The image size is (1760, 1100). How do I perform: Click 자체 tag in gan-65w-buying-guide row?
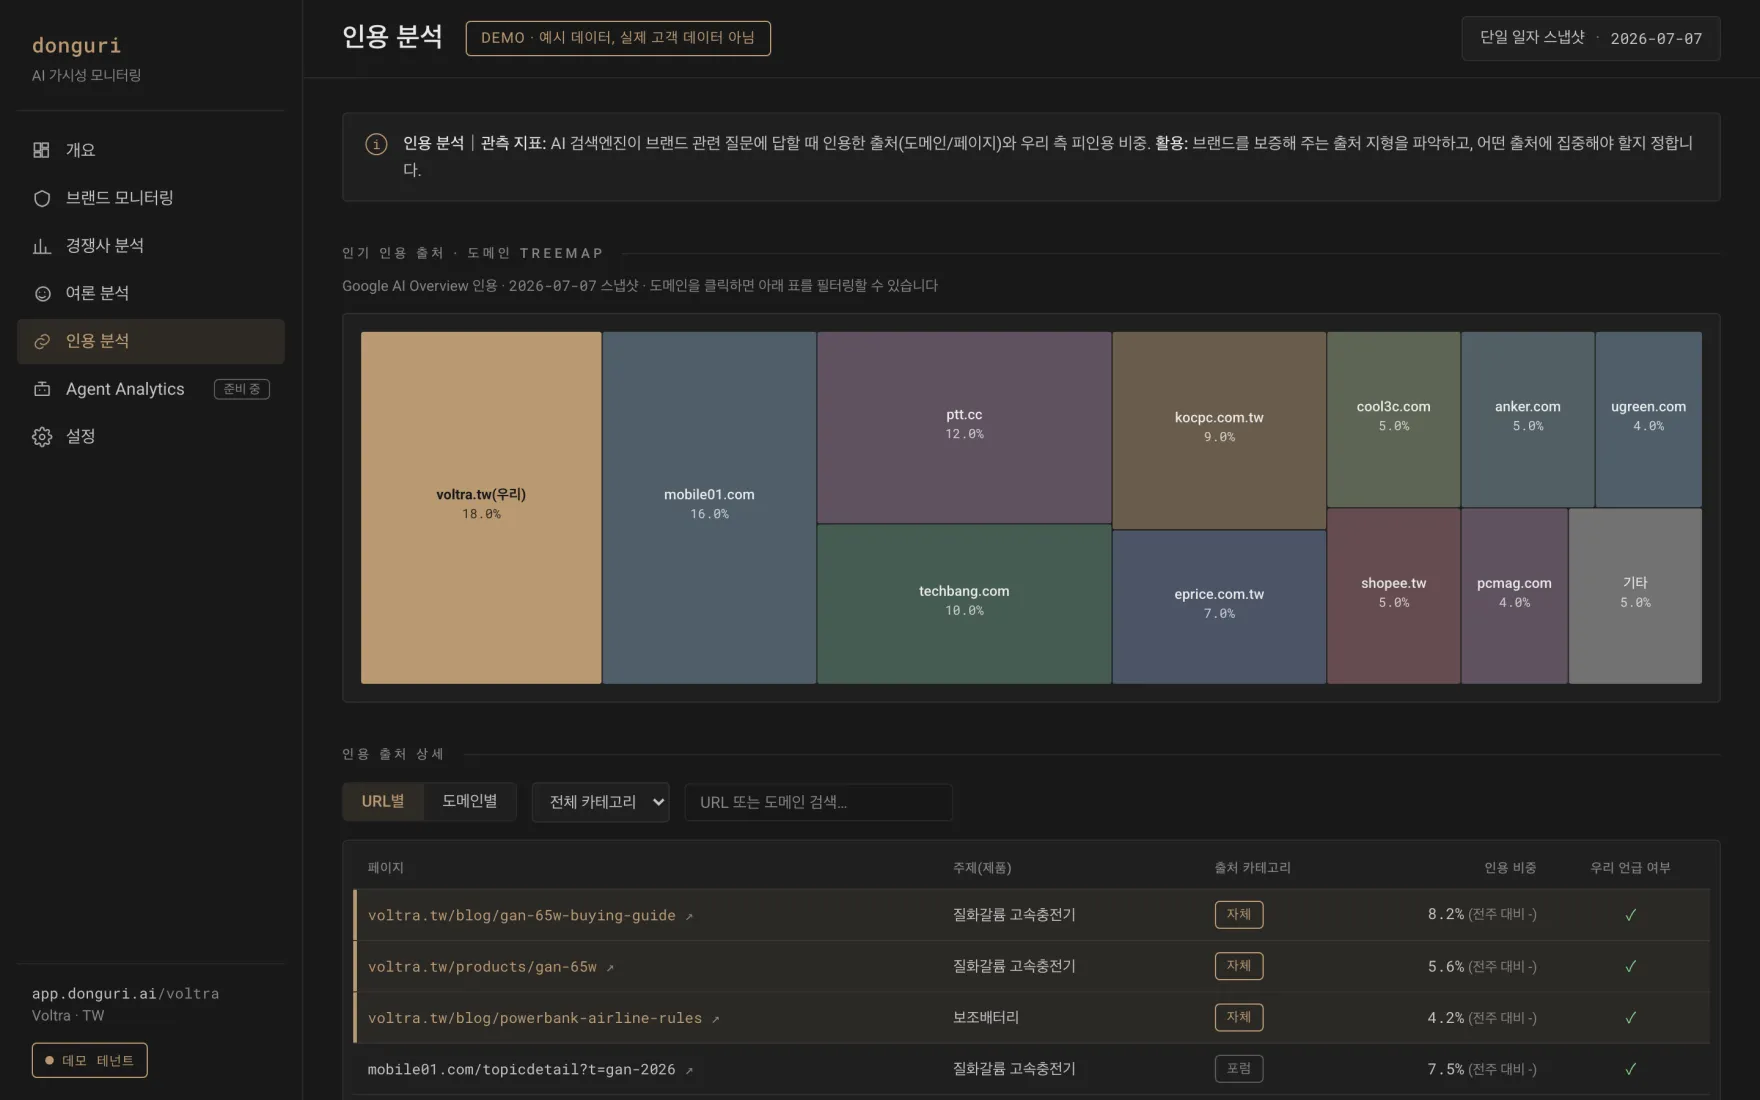(x=1239, y=915)
